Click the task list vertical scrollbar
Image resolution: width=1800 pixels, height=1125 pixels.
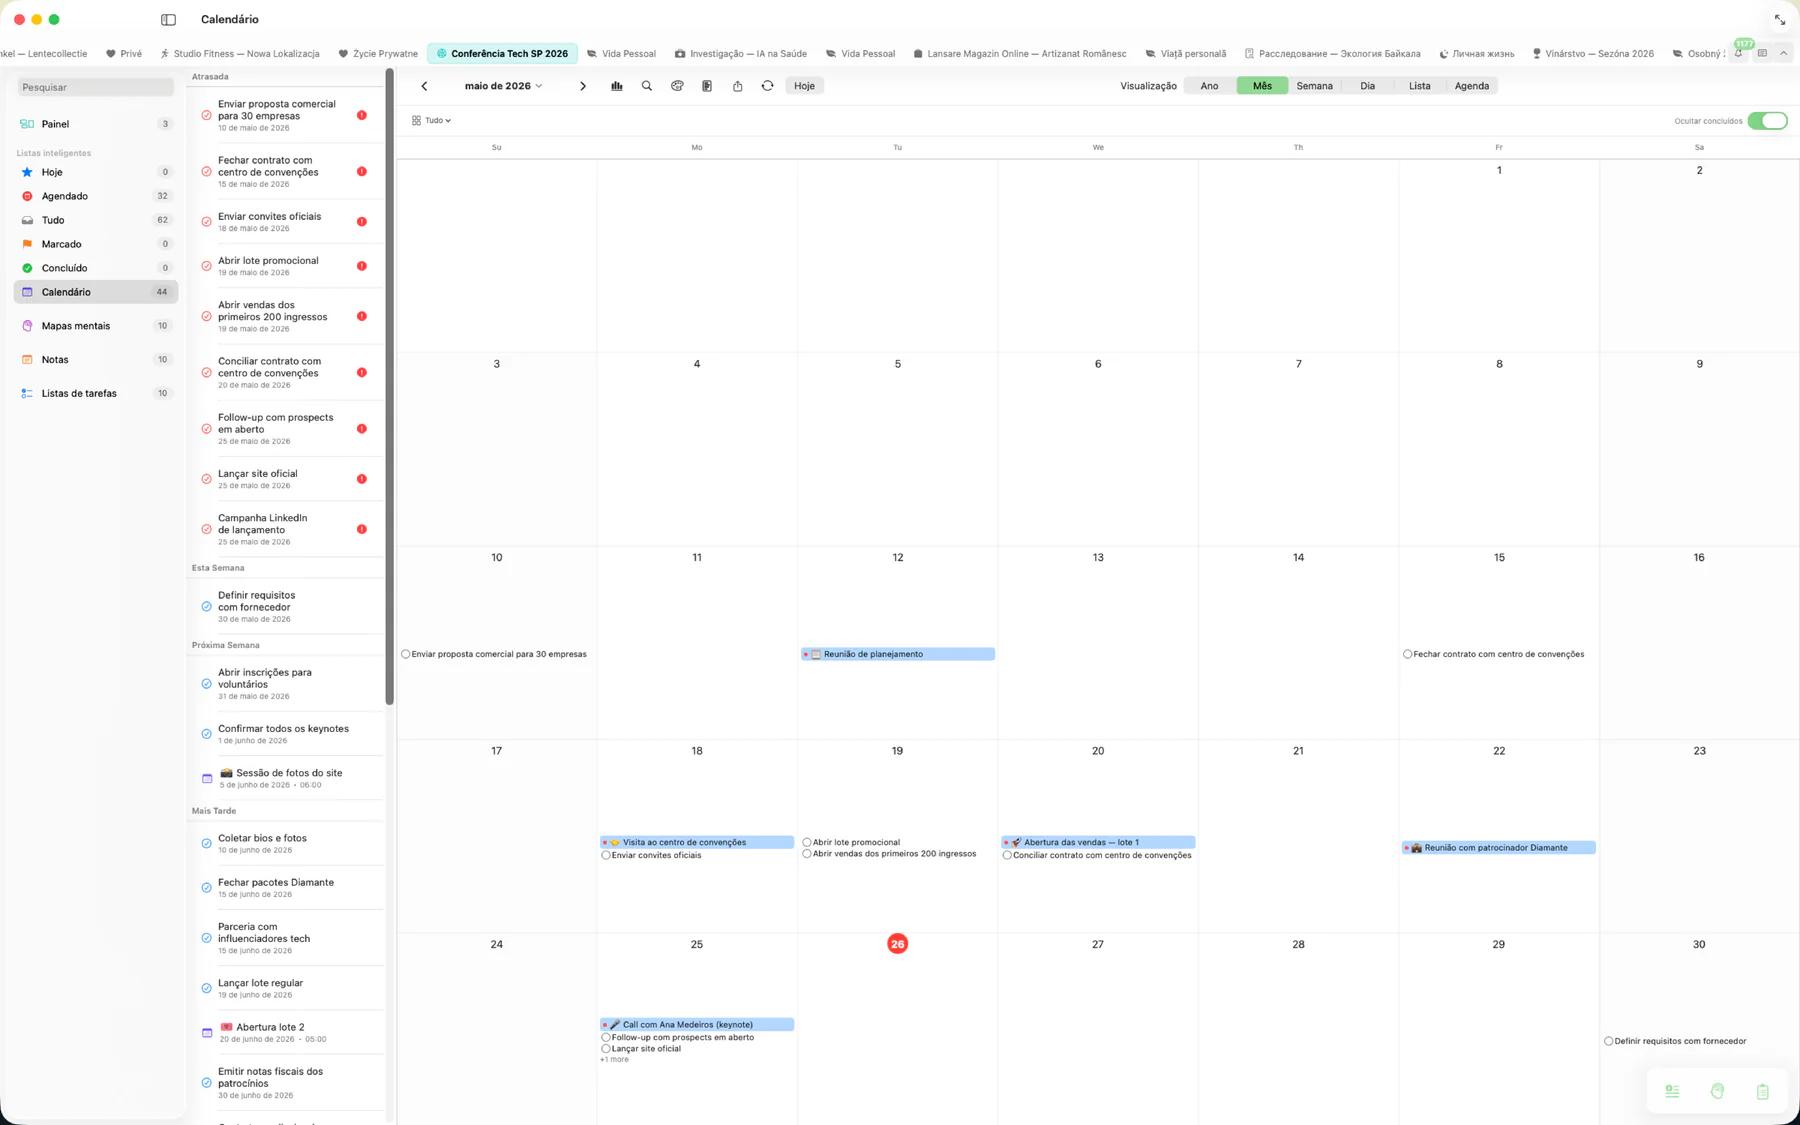coord(389,386)
